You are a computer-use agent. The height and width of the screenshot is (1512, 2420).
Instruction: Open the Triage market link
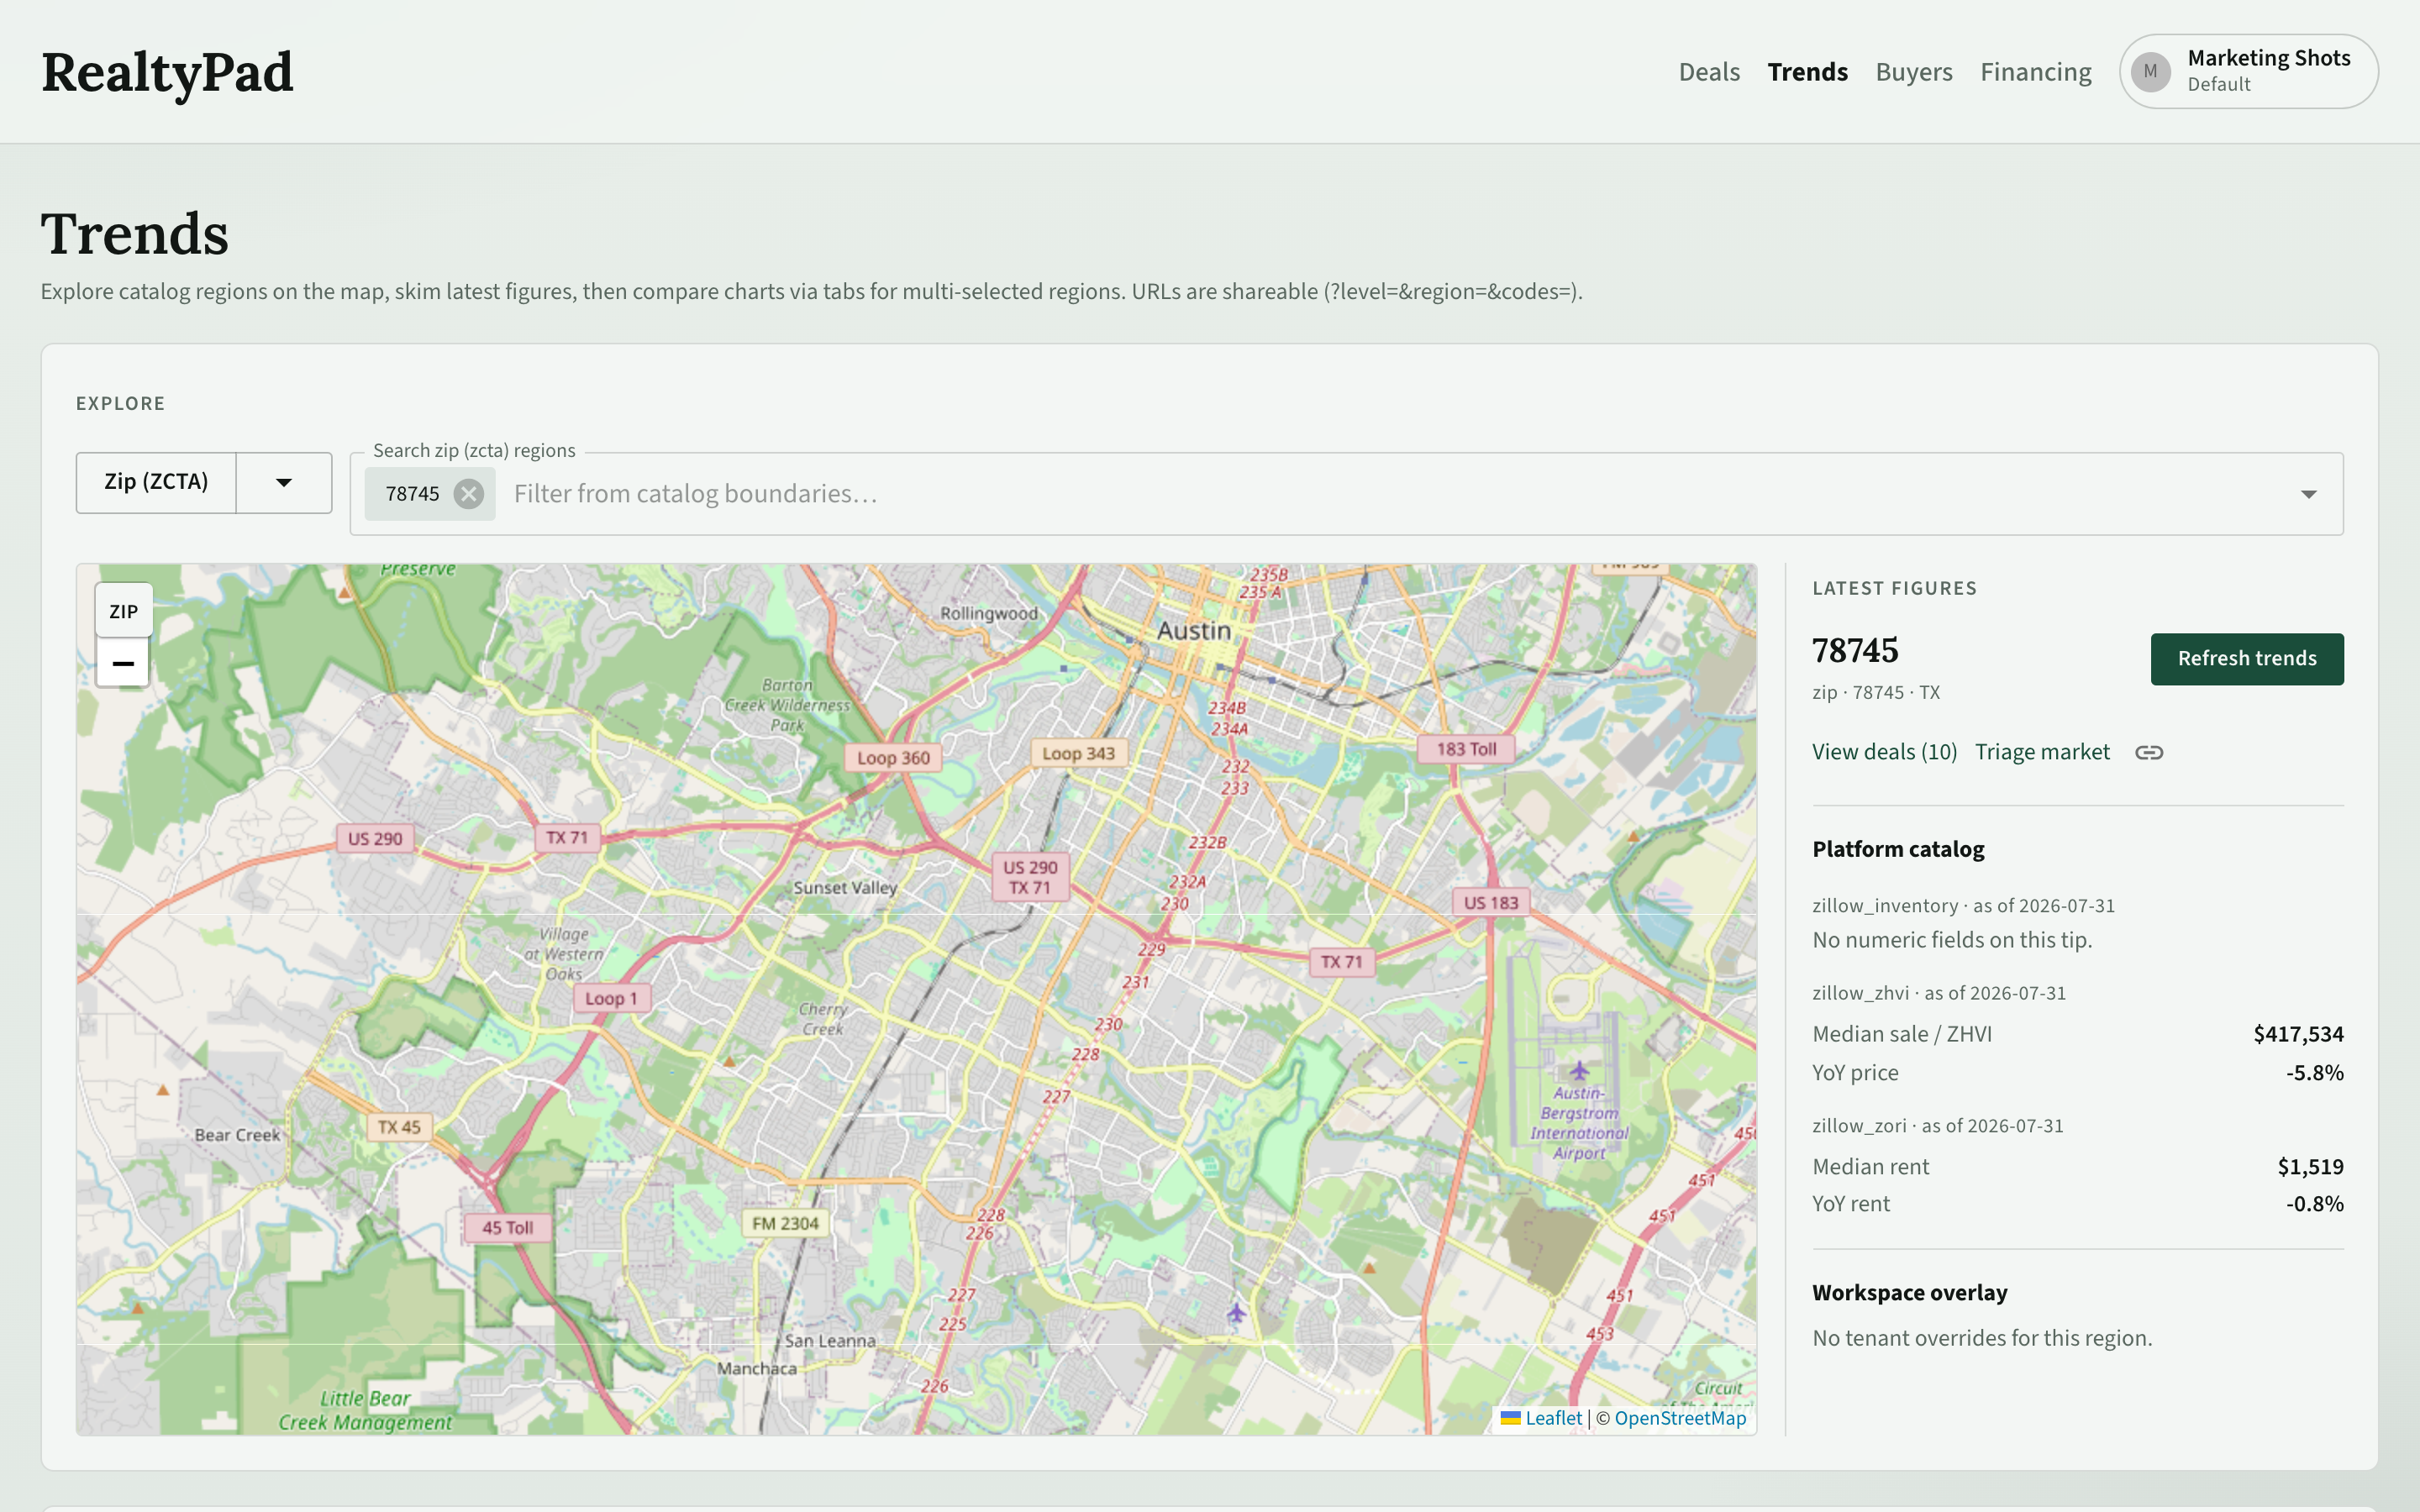[2041, 752]
